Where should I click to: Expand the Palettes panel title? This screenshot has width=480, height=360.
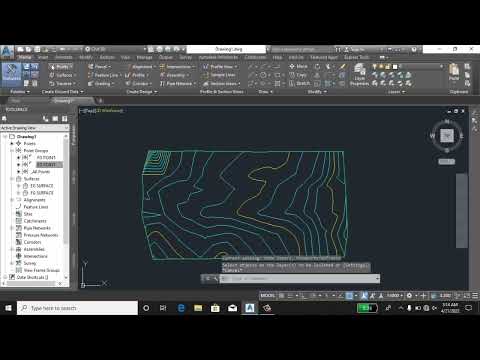(20, 92)
